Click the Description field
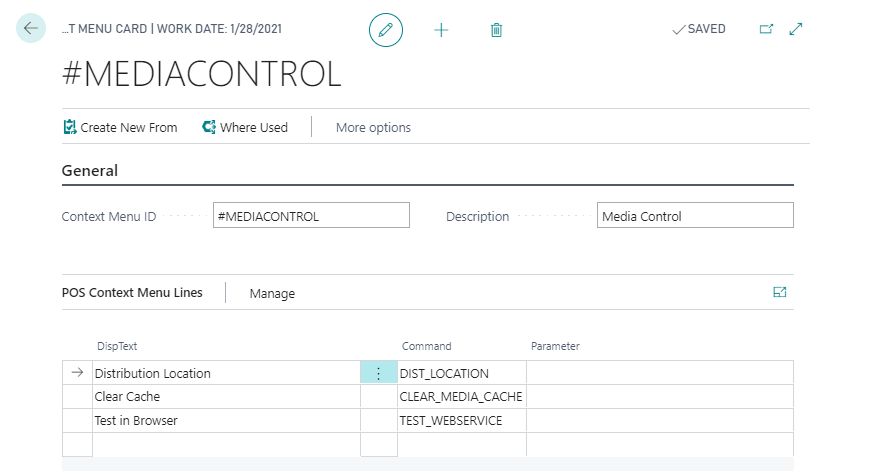The width and height of the screenshot is (872, 471). [x=695, y=216]
